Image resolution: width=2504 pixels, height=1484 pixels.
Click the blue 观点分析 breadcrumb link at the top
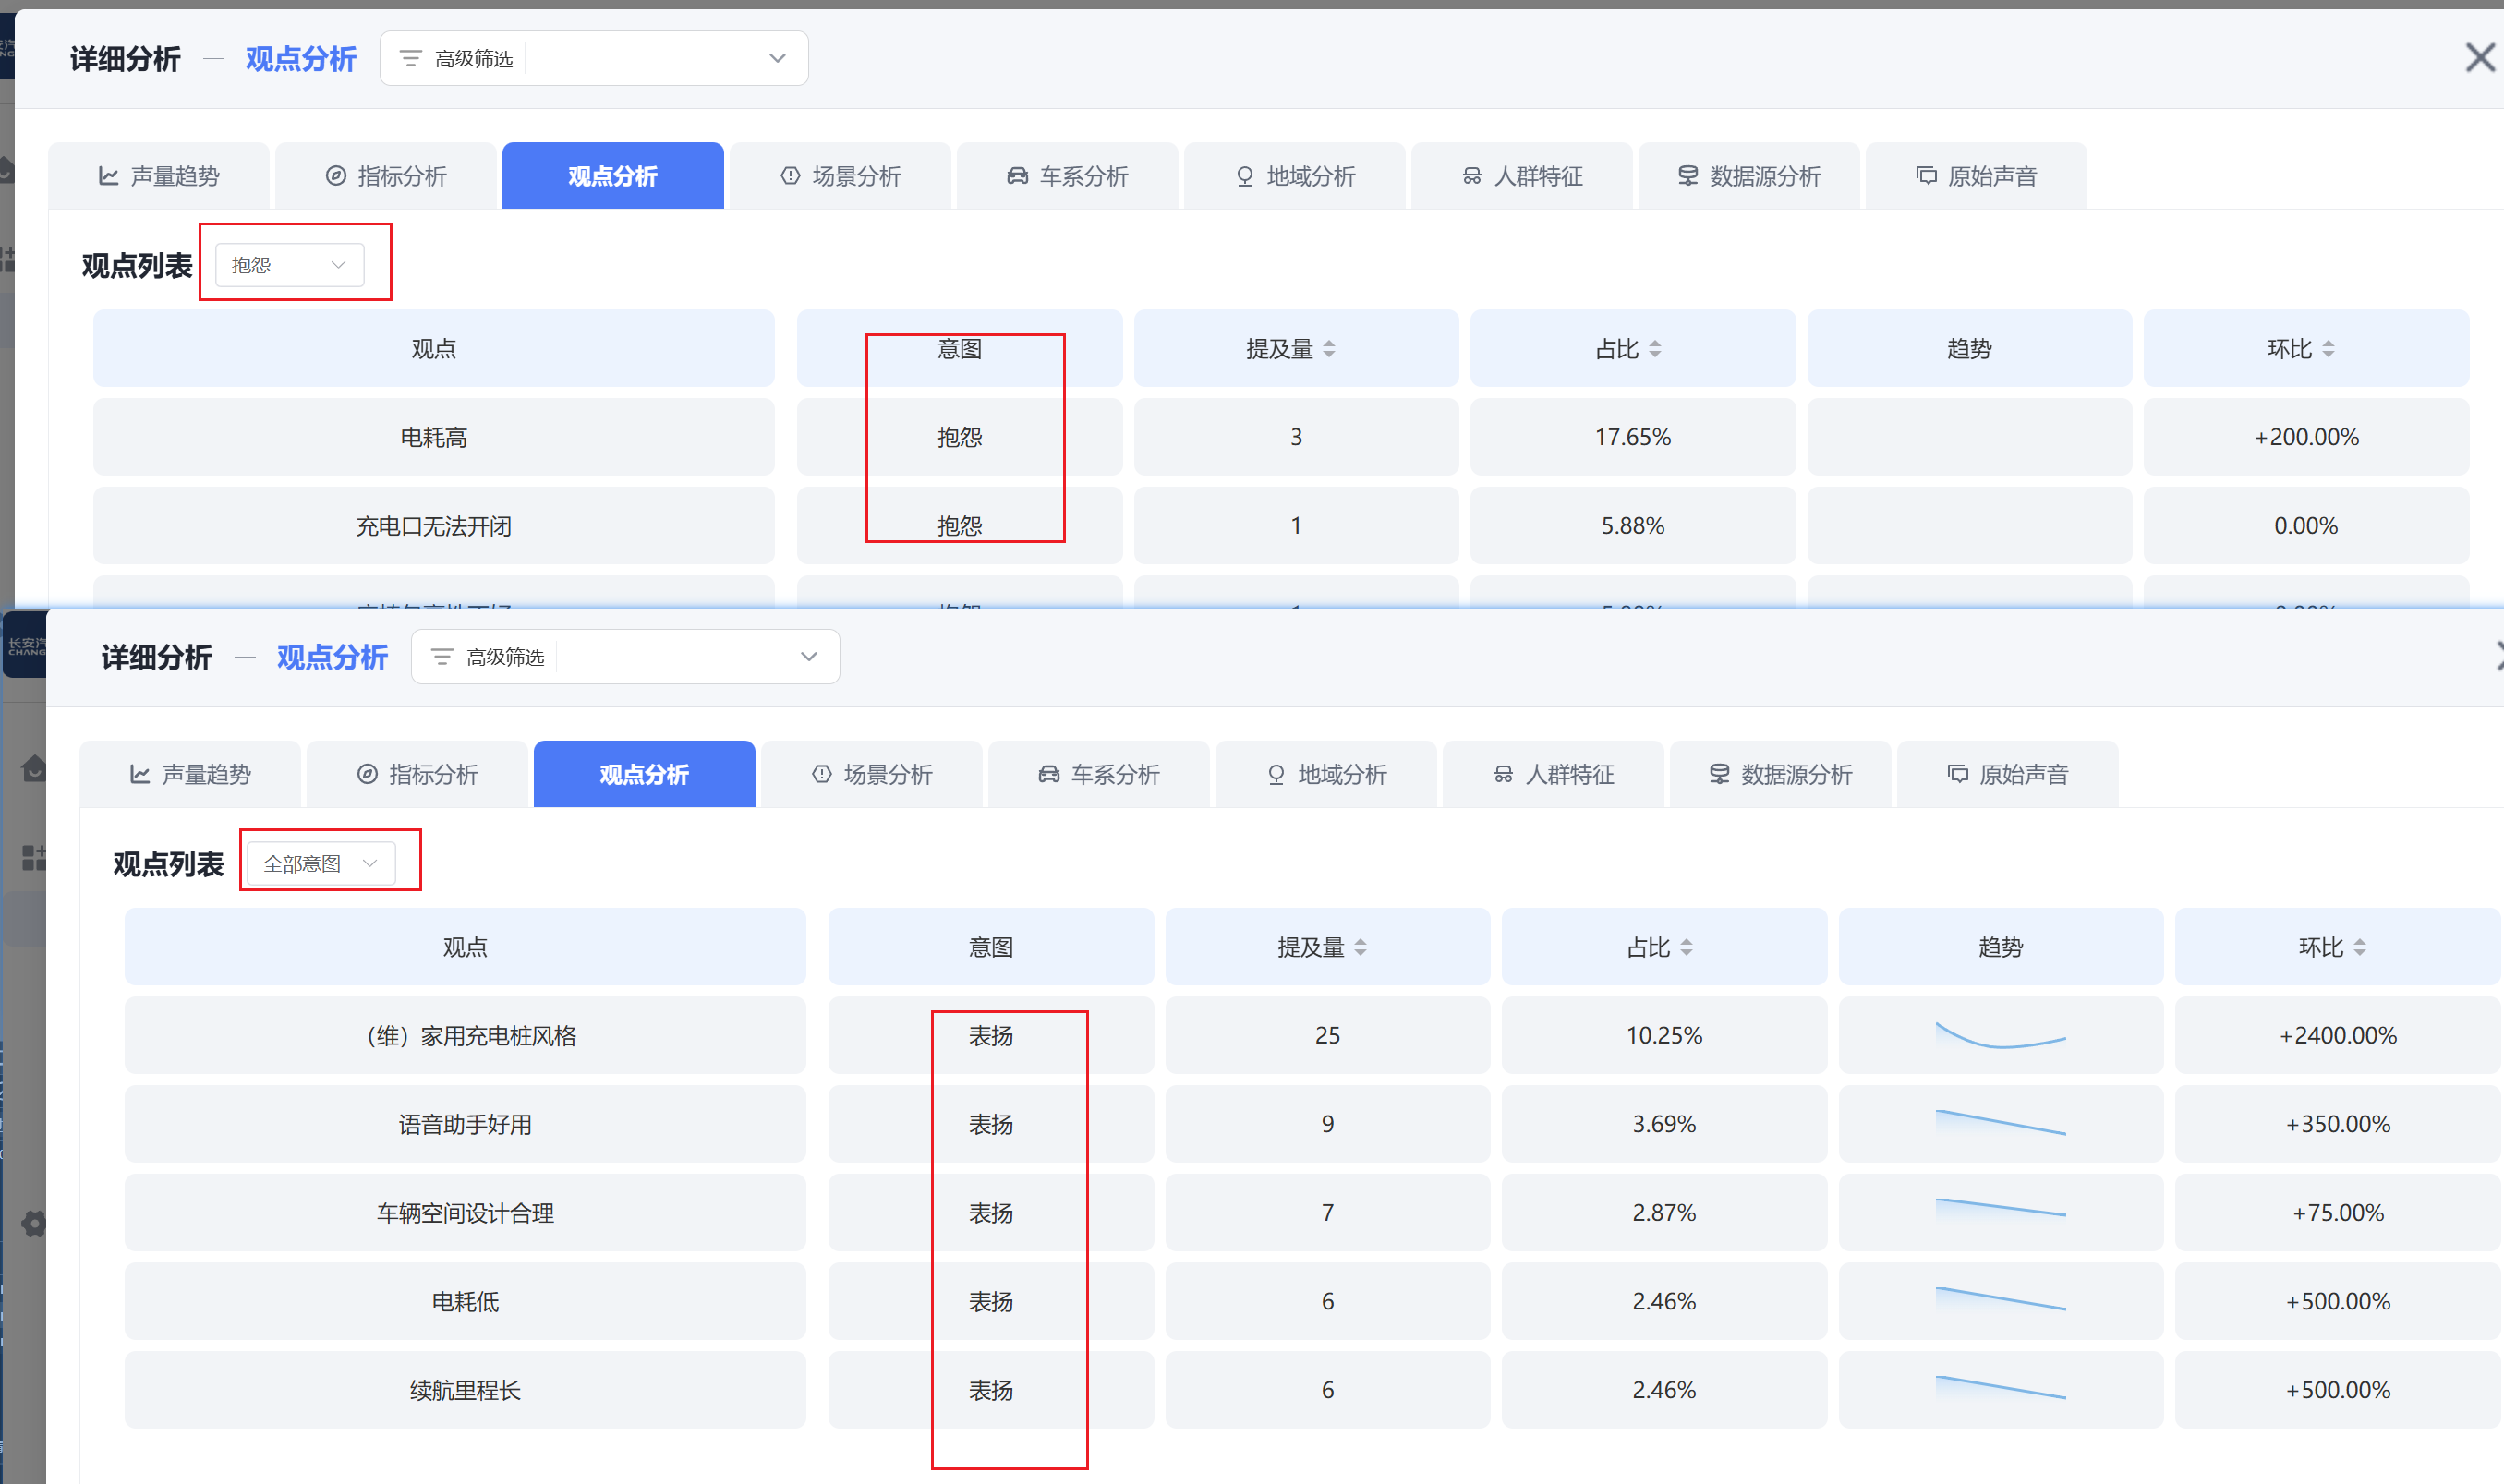click(x=300, y=59)
